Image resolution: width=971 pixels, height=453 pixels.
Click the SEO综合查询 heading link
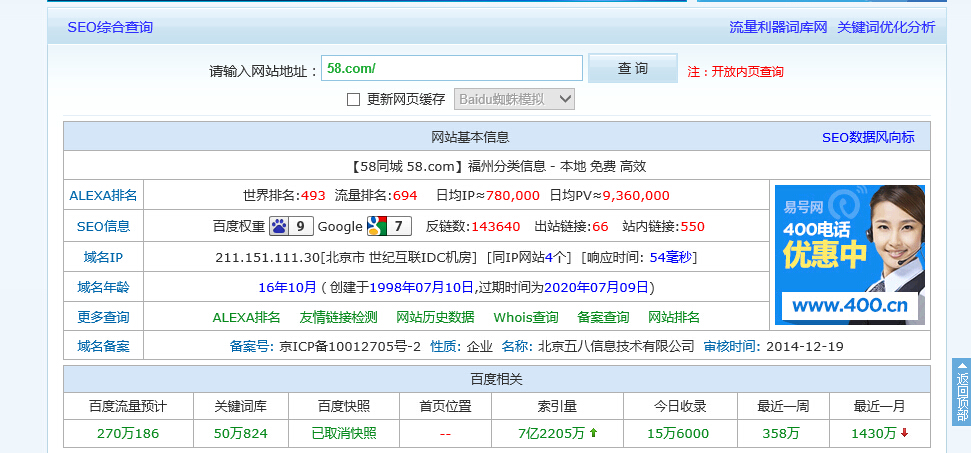110,27
